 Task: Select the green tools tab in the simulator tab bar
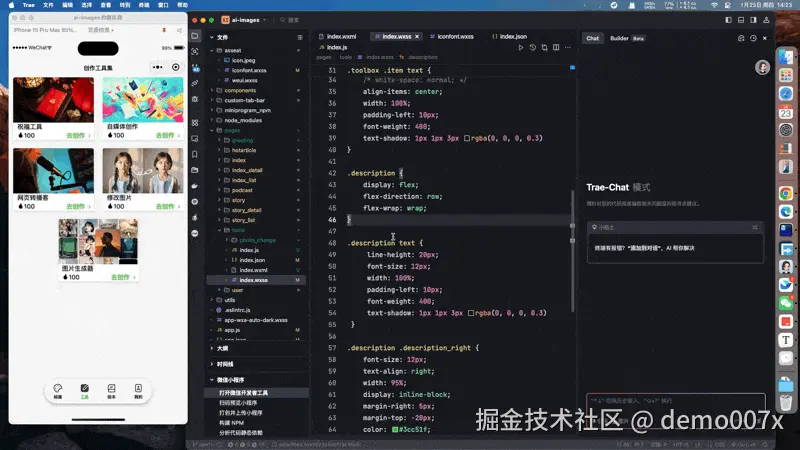[85, 391]
